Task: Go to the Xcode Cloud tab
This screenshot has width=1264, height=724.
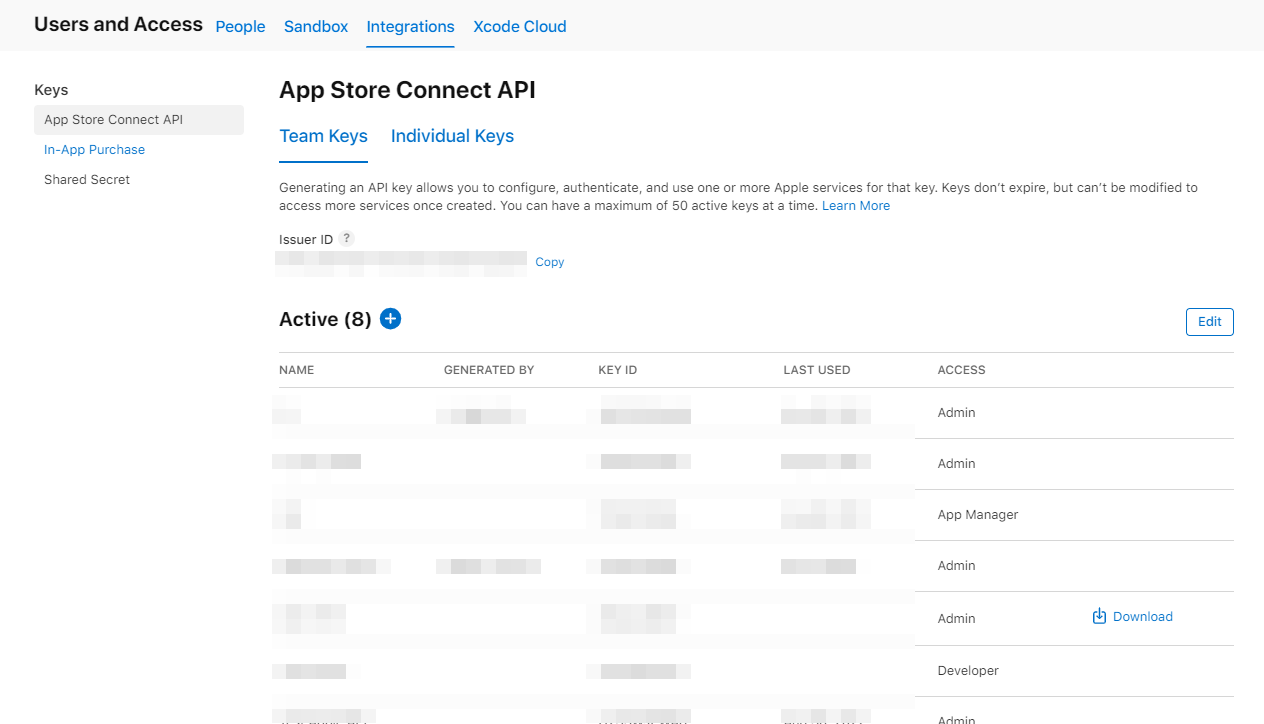Action: coord(519,27)
